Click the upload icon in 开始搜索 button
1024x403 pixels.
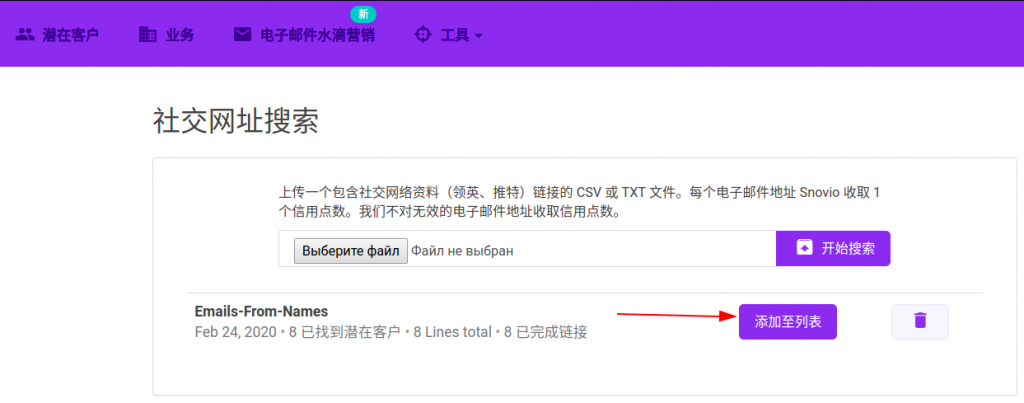805,247
